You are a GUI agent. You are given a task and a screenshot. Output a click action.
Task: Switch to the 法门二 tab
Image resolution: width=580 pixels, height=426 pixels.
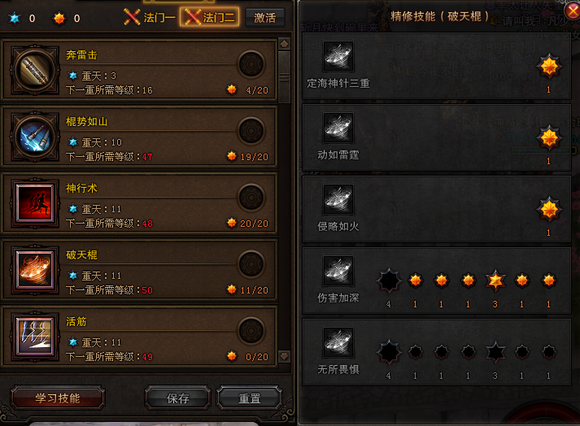click(210, 17)
